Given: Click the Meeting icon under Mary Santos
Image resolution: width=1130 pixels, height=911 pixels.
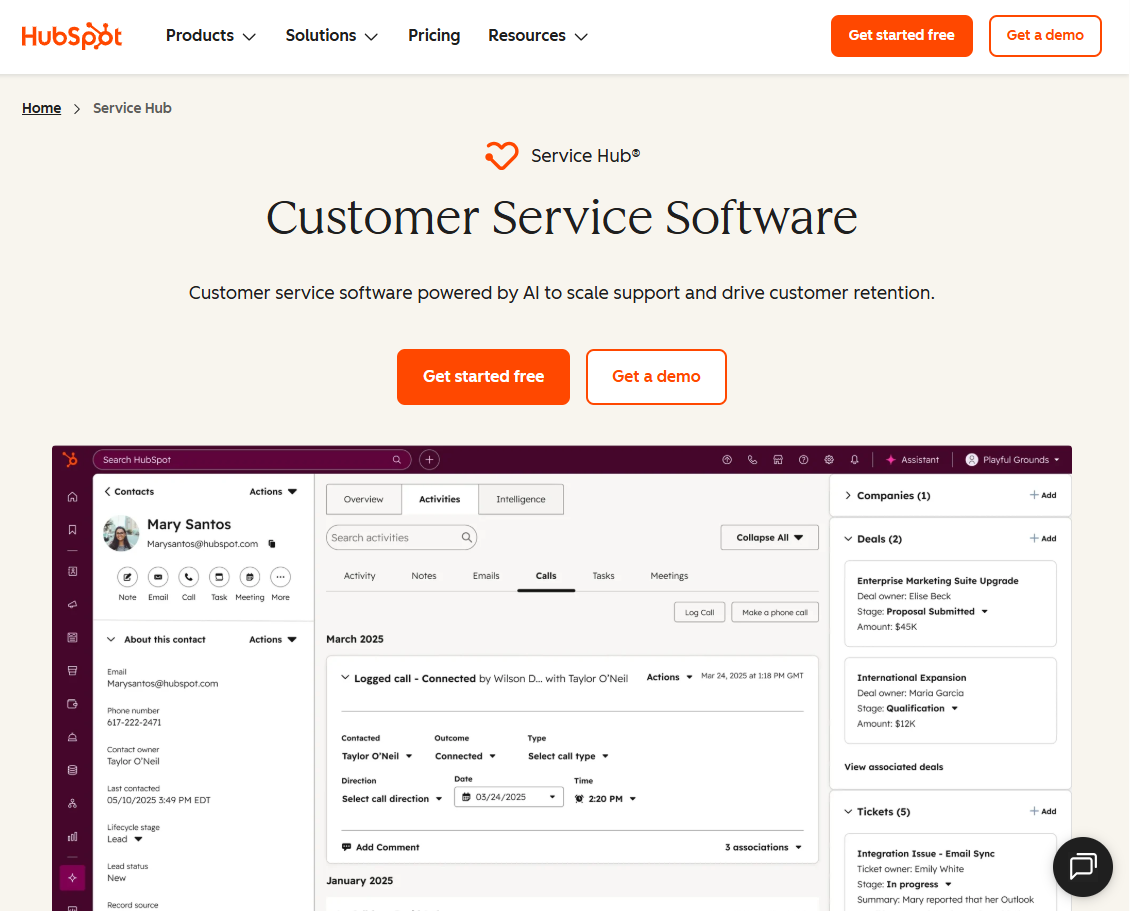Looking at the screenshot, I should coord(250,577).
